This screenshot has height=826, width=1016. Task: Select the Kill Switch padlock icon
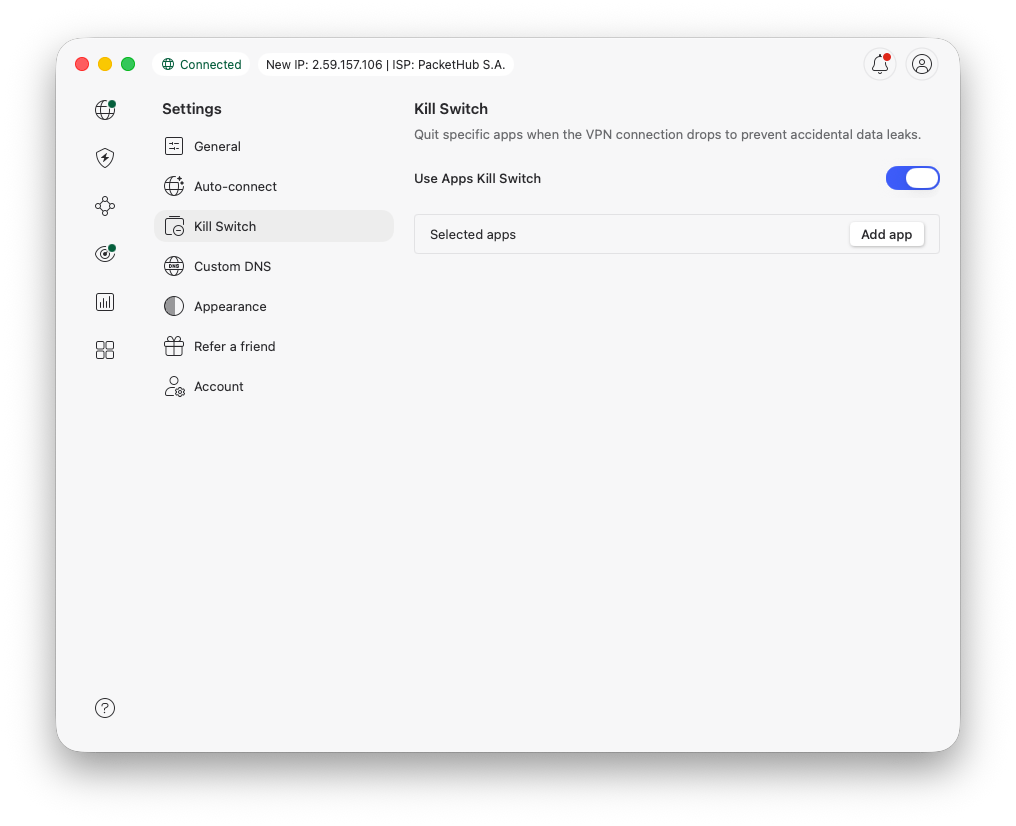tap(174, 226)
